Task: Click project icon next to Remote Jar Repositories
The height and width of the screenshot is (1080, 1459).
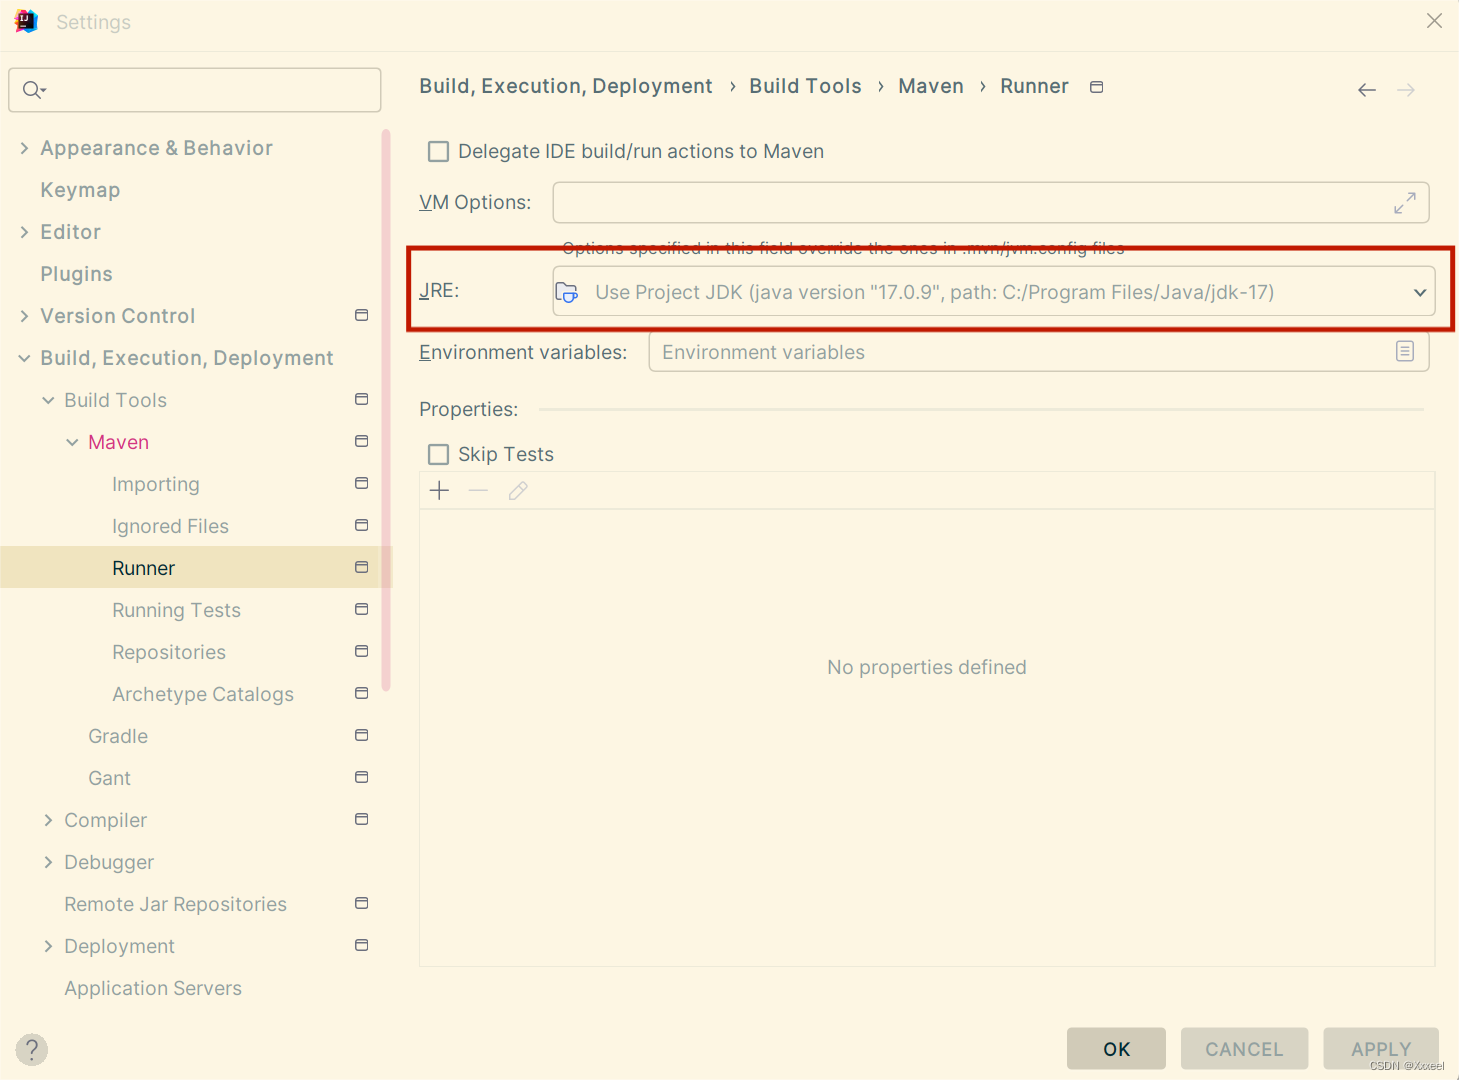Action: coord(362,903)
